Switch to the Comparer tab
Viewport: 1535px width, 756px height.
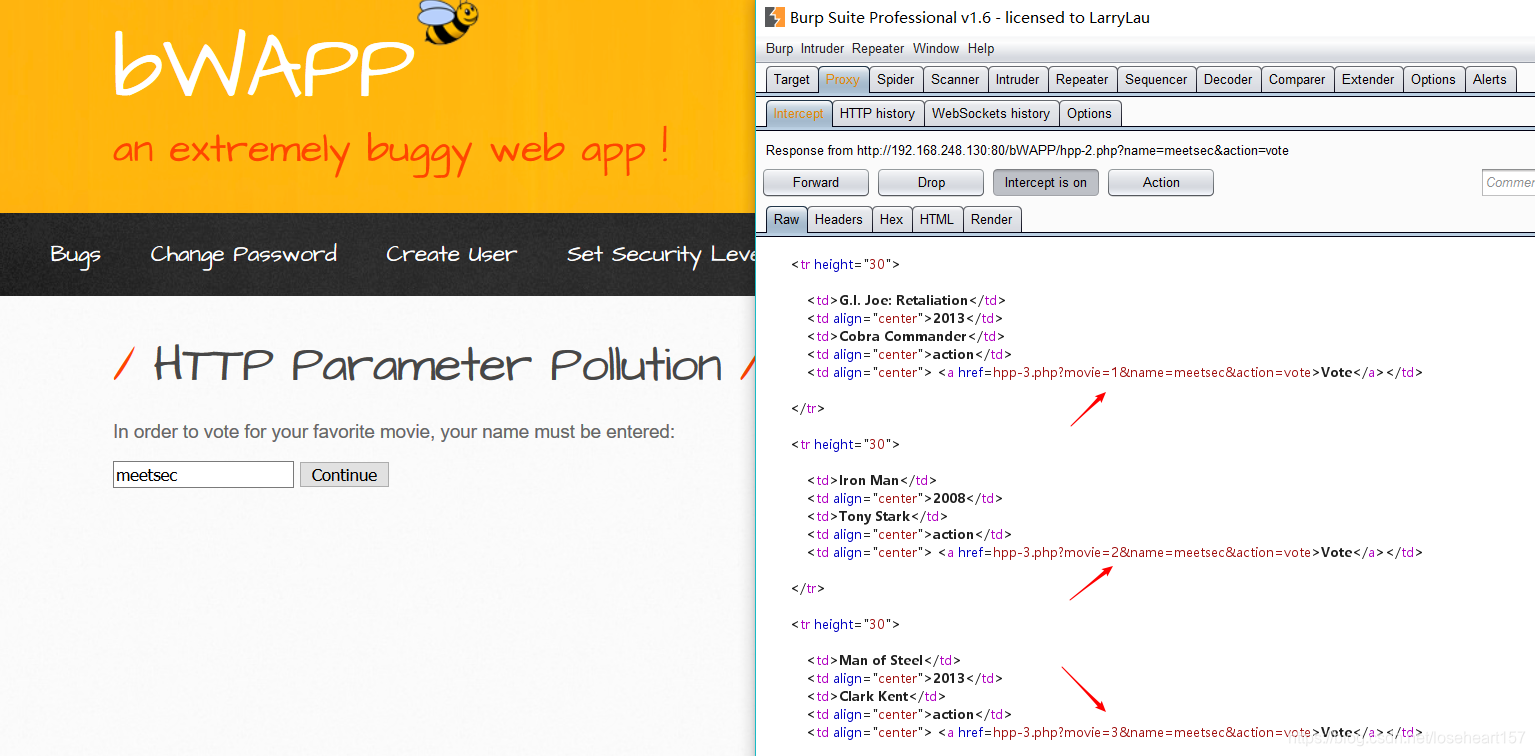point(1297,79)
